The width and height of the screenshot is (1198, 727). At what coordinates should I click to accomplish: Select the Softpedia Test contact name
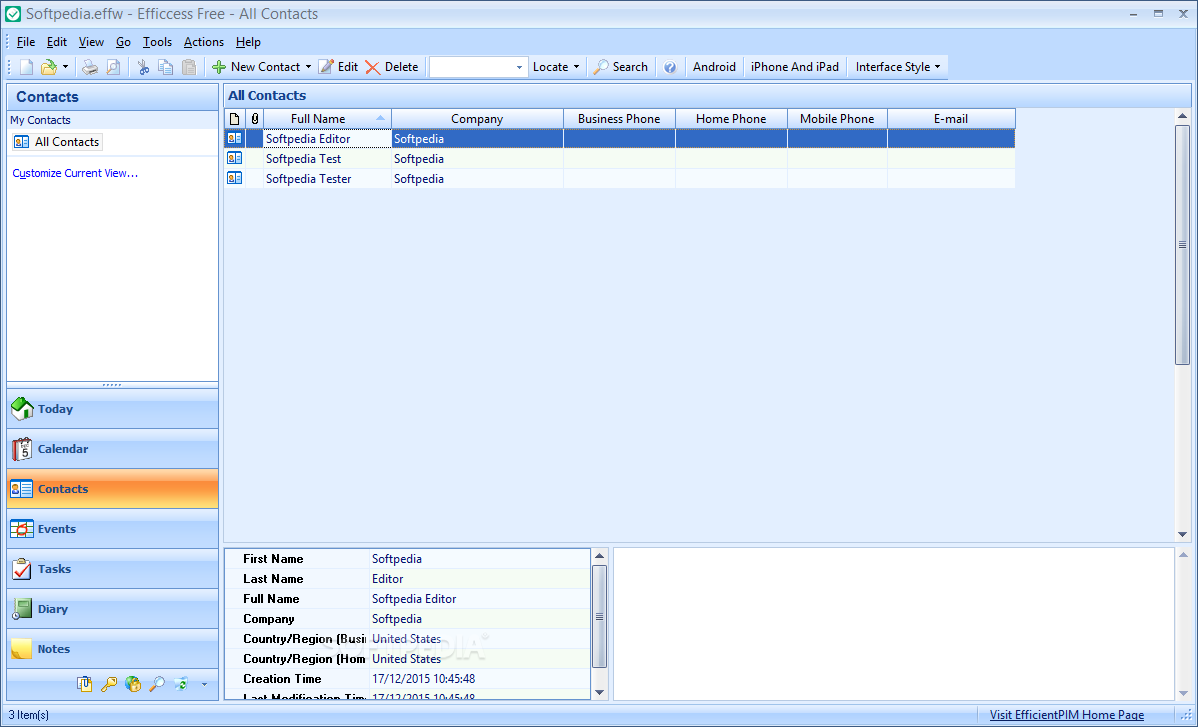[303, 159]
